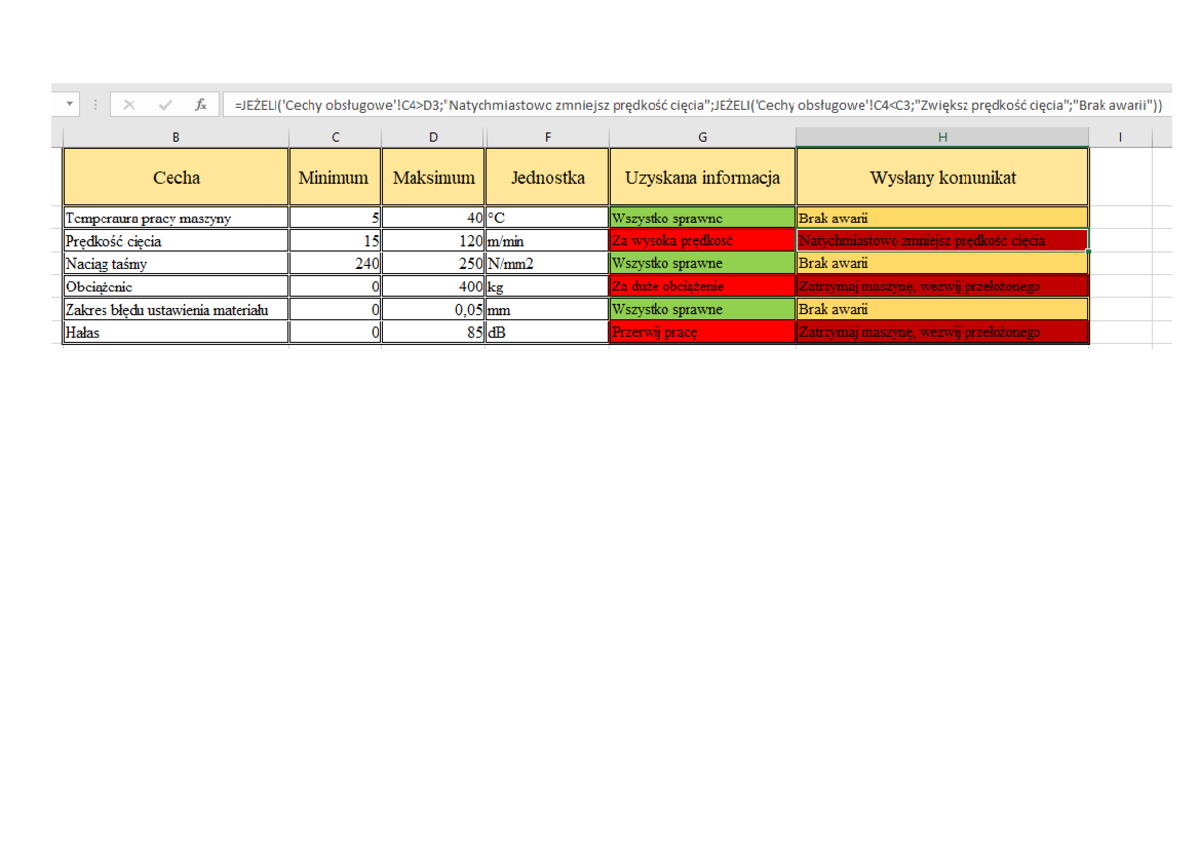This screenshot has width=1200, height=849.
Task: Click the Cecha header cell
Action: pyautogui.click(x=176, y=177)
